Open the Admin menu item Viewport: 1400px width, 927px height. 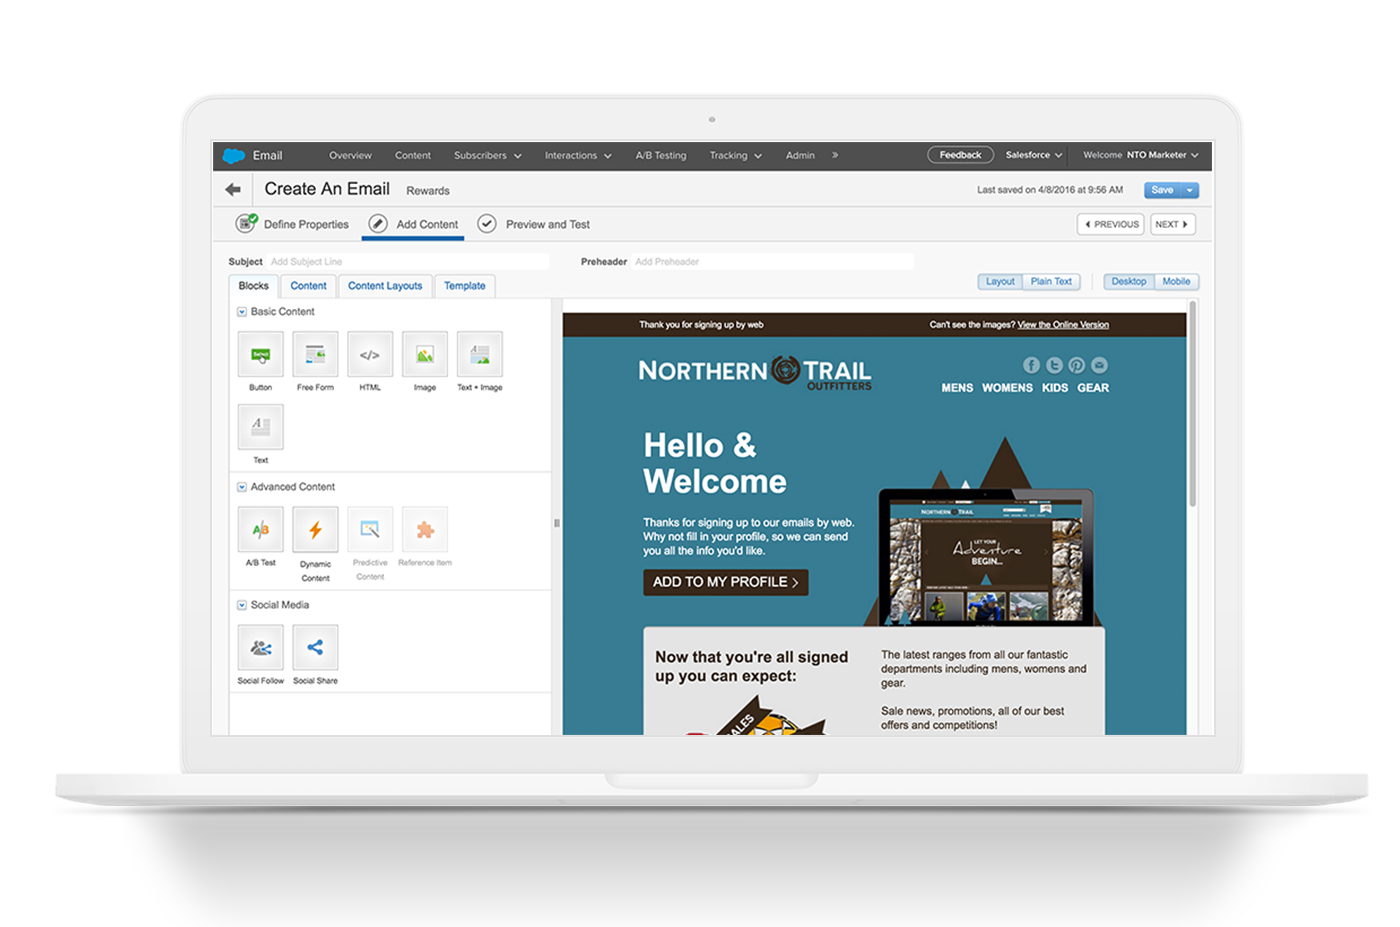coord(800,155)
